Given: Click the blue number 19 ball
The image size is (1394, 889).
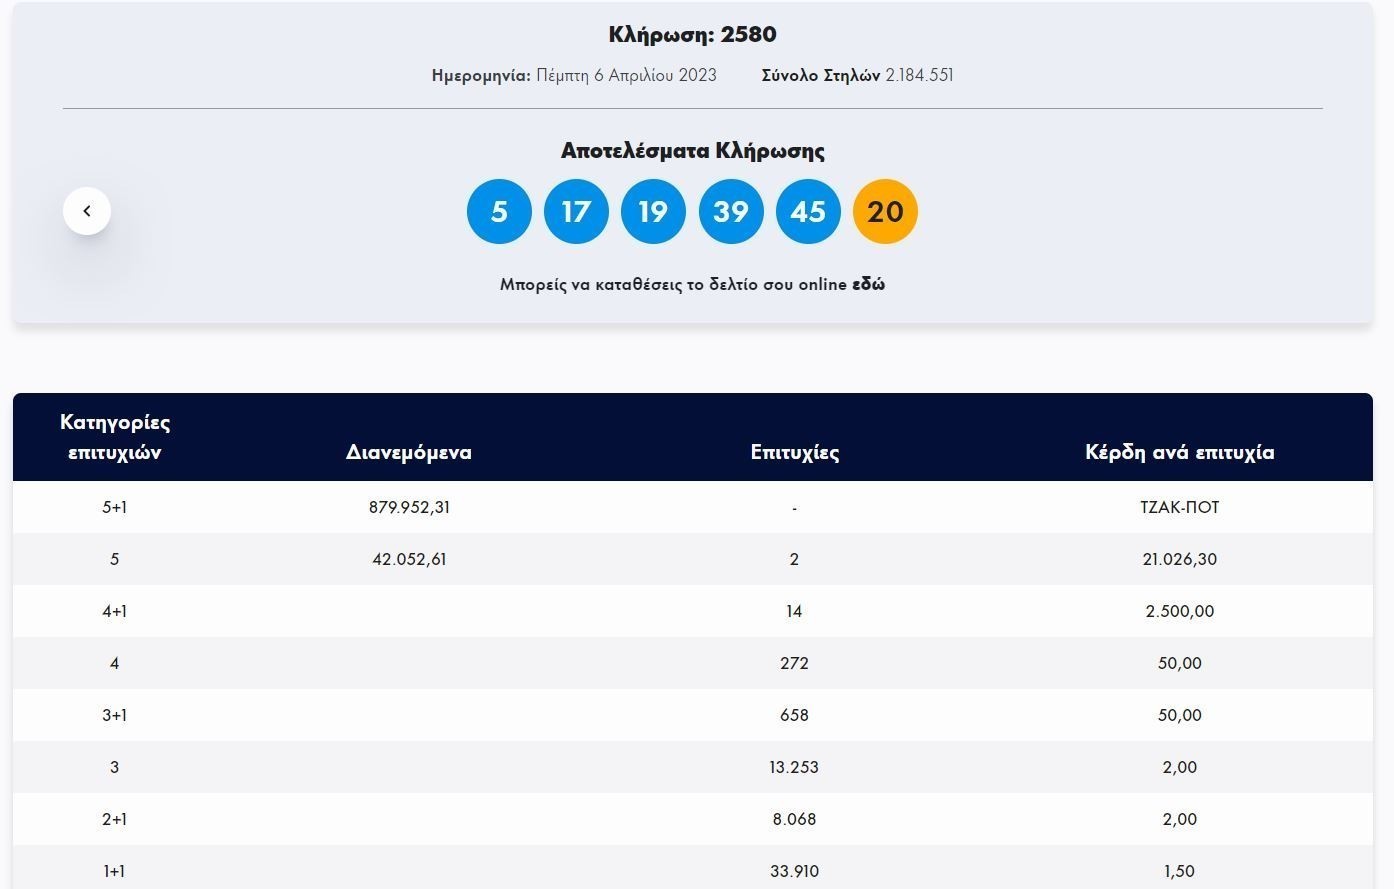Looking at the screenshot, I should click(653, 212).
